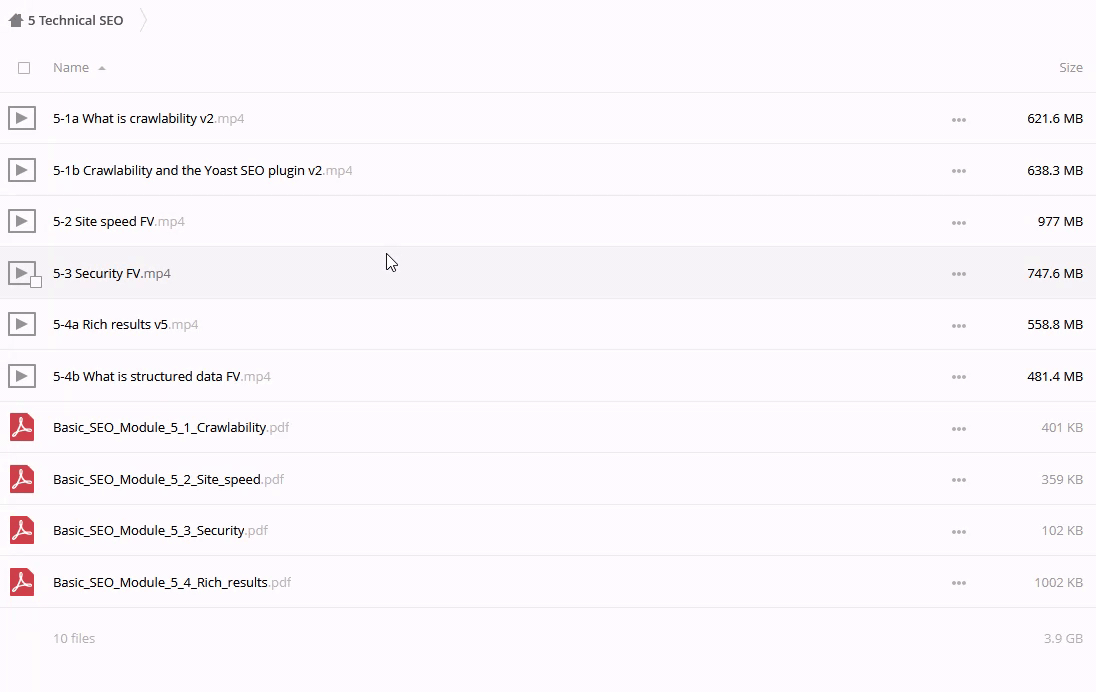This screenshot has width=1096, height=692.
Task: Open more options for Basic_SEO_Module_5_2_Site_speed.pdf
Action: click(x=958, y=480)
